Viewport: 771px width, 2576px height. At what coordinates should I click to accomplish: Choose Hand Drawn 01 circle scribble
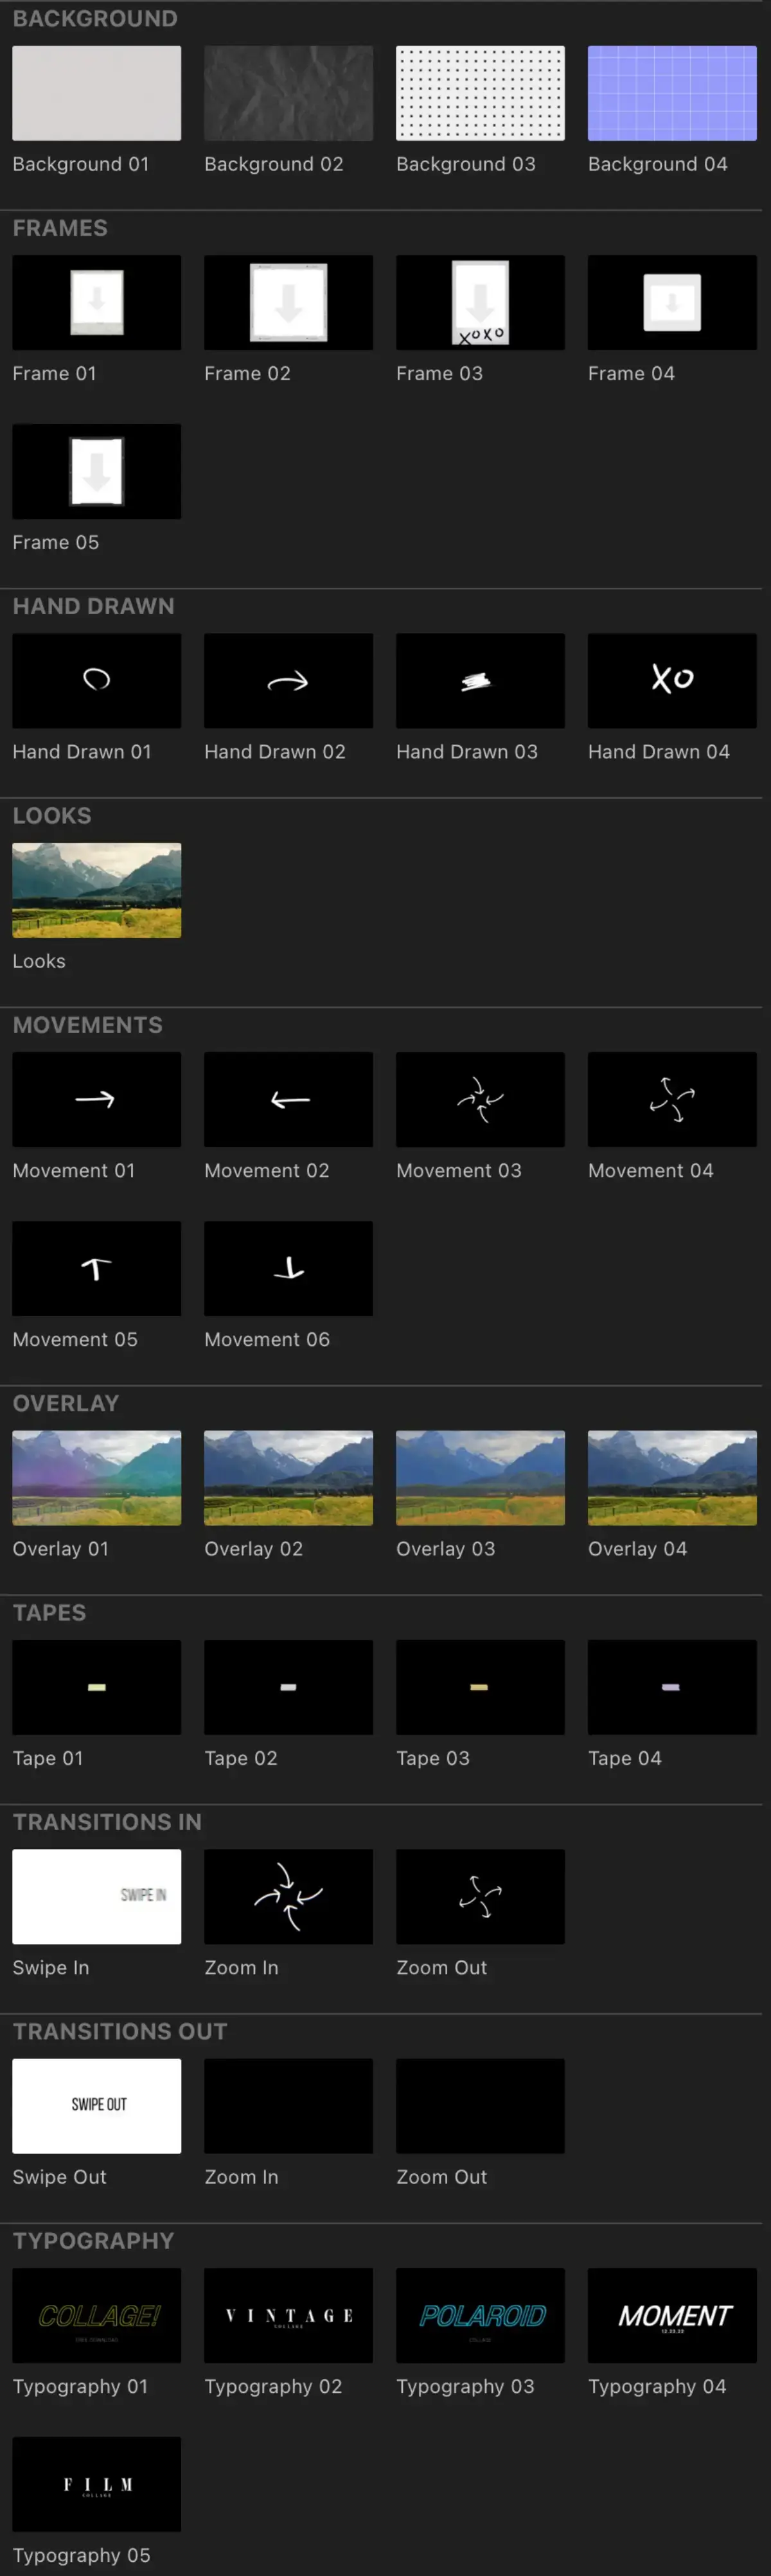point(97,681)
